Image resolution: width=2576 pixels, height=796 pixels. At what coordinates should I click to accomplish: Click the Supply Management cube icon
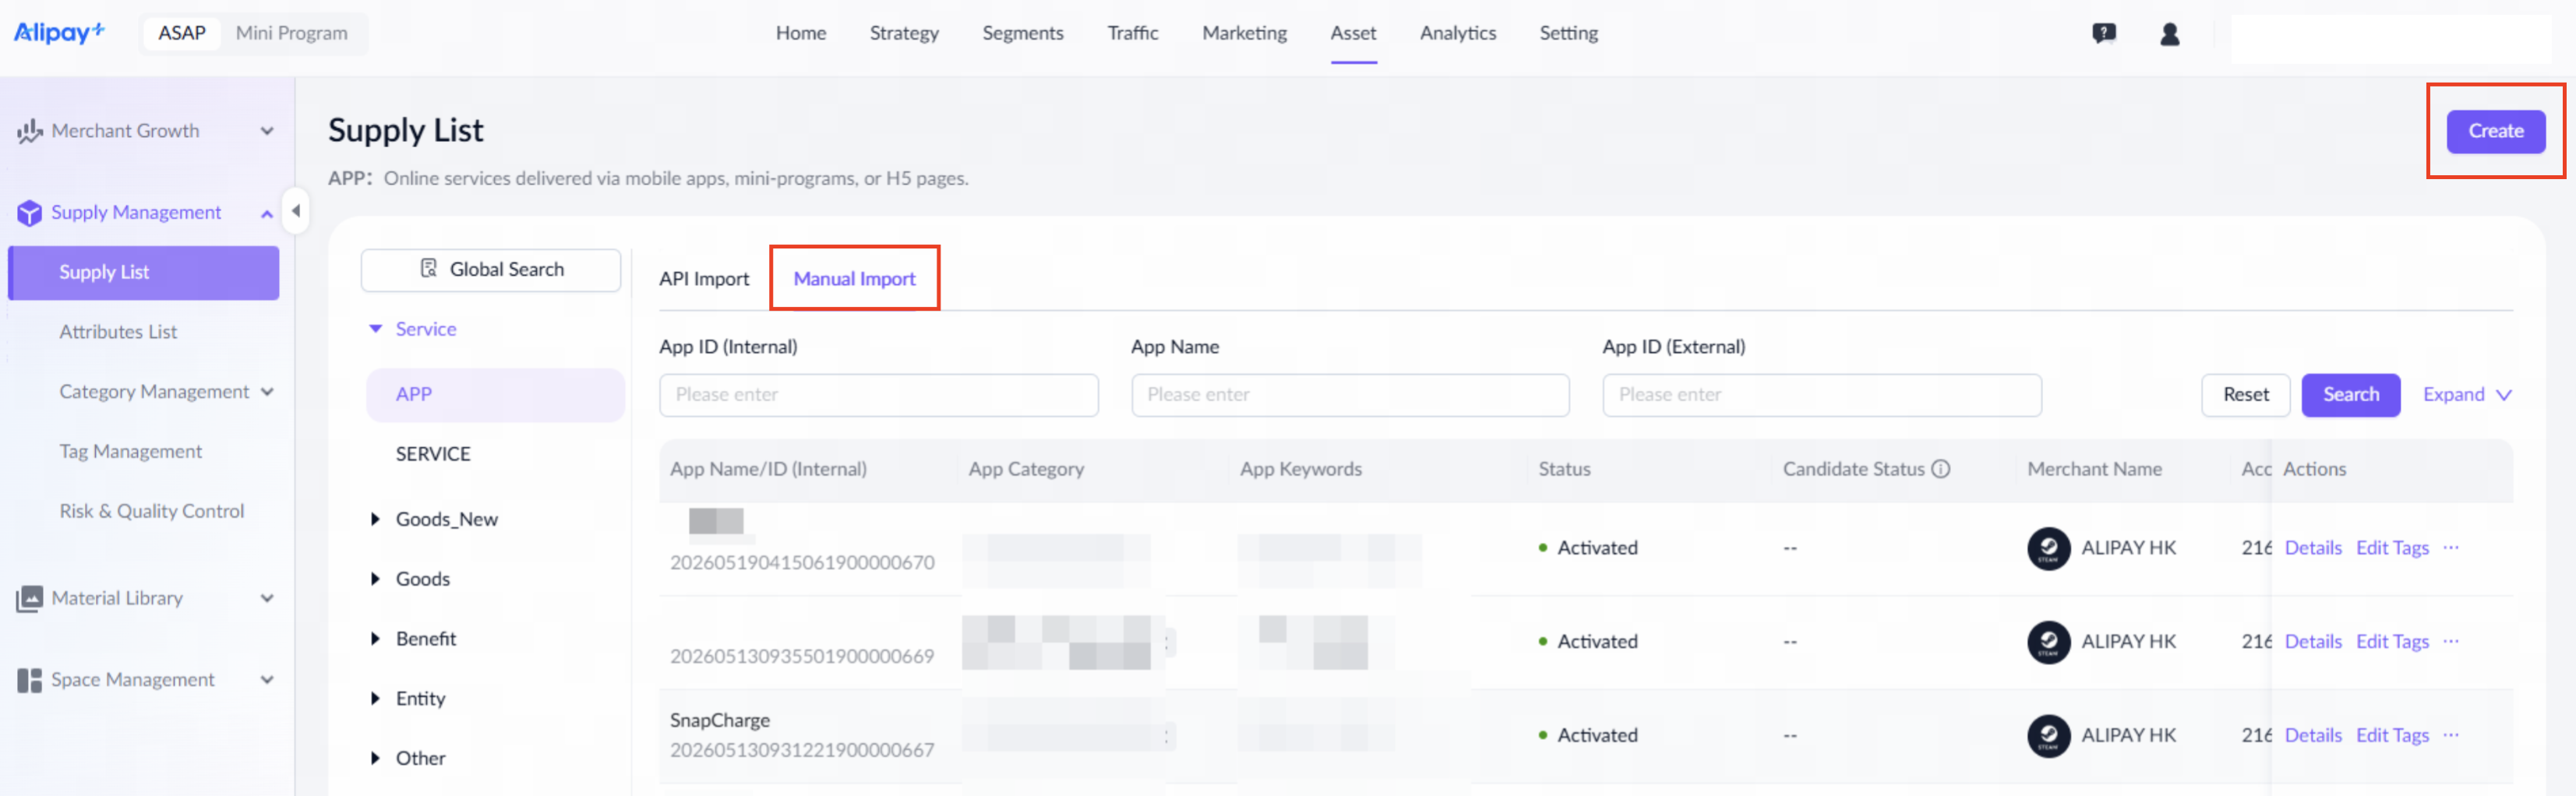pos(29,213)
